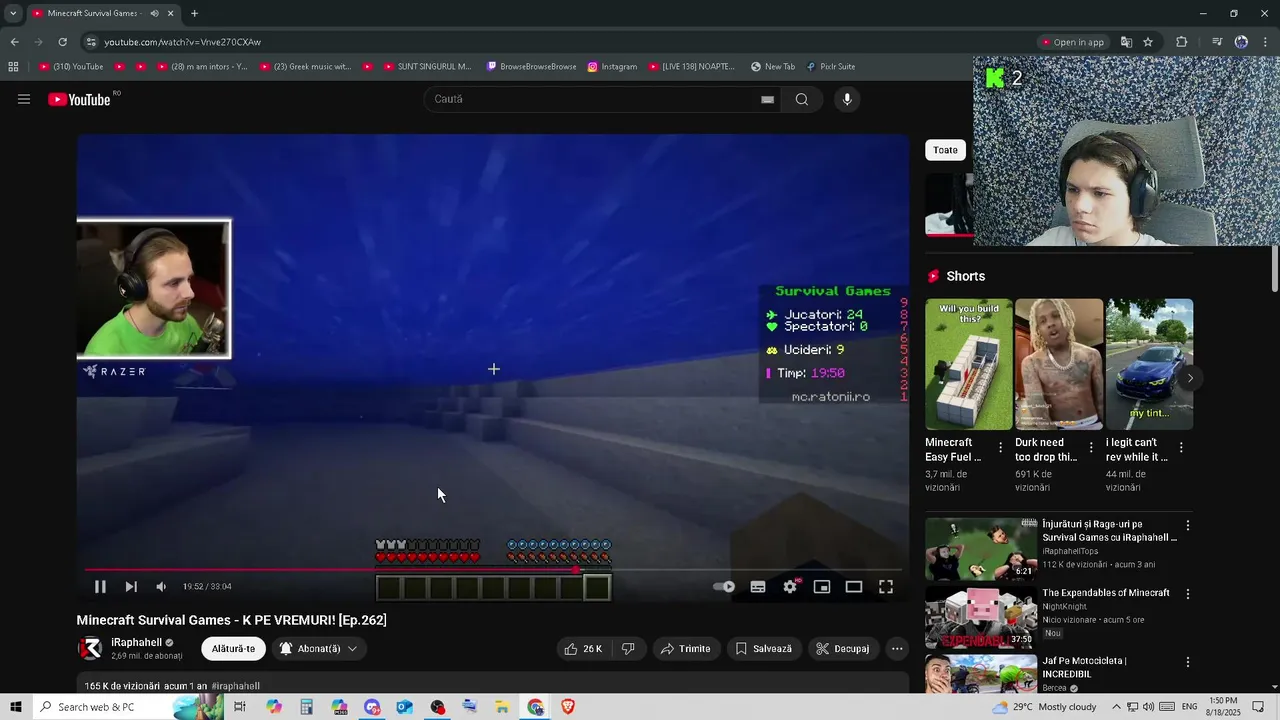Mute the video player volume
1280x720 pixels.
[x=161, y=587]
